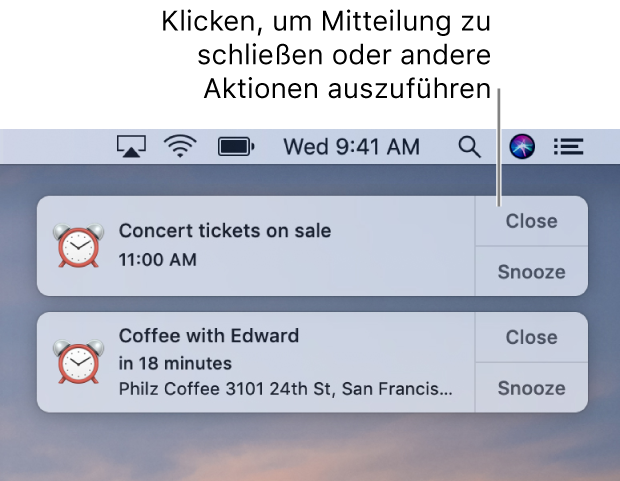Viewport: 620px width, 481px height.
Task: Click the Wed 9:41 AM clock
Action: tap(352, 147)
